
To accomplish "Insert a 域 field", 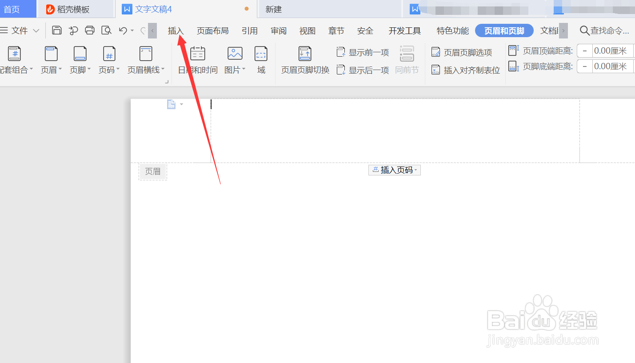I will pyautogui.click(x=261, y=60).
